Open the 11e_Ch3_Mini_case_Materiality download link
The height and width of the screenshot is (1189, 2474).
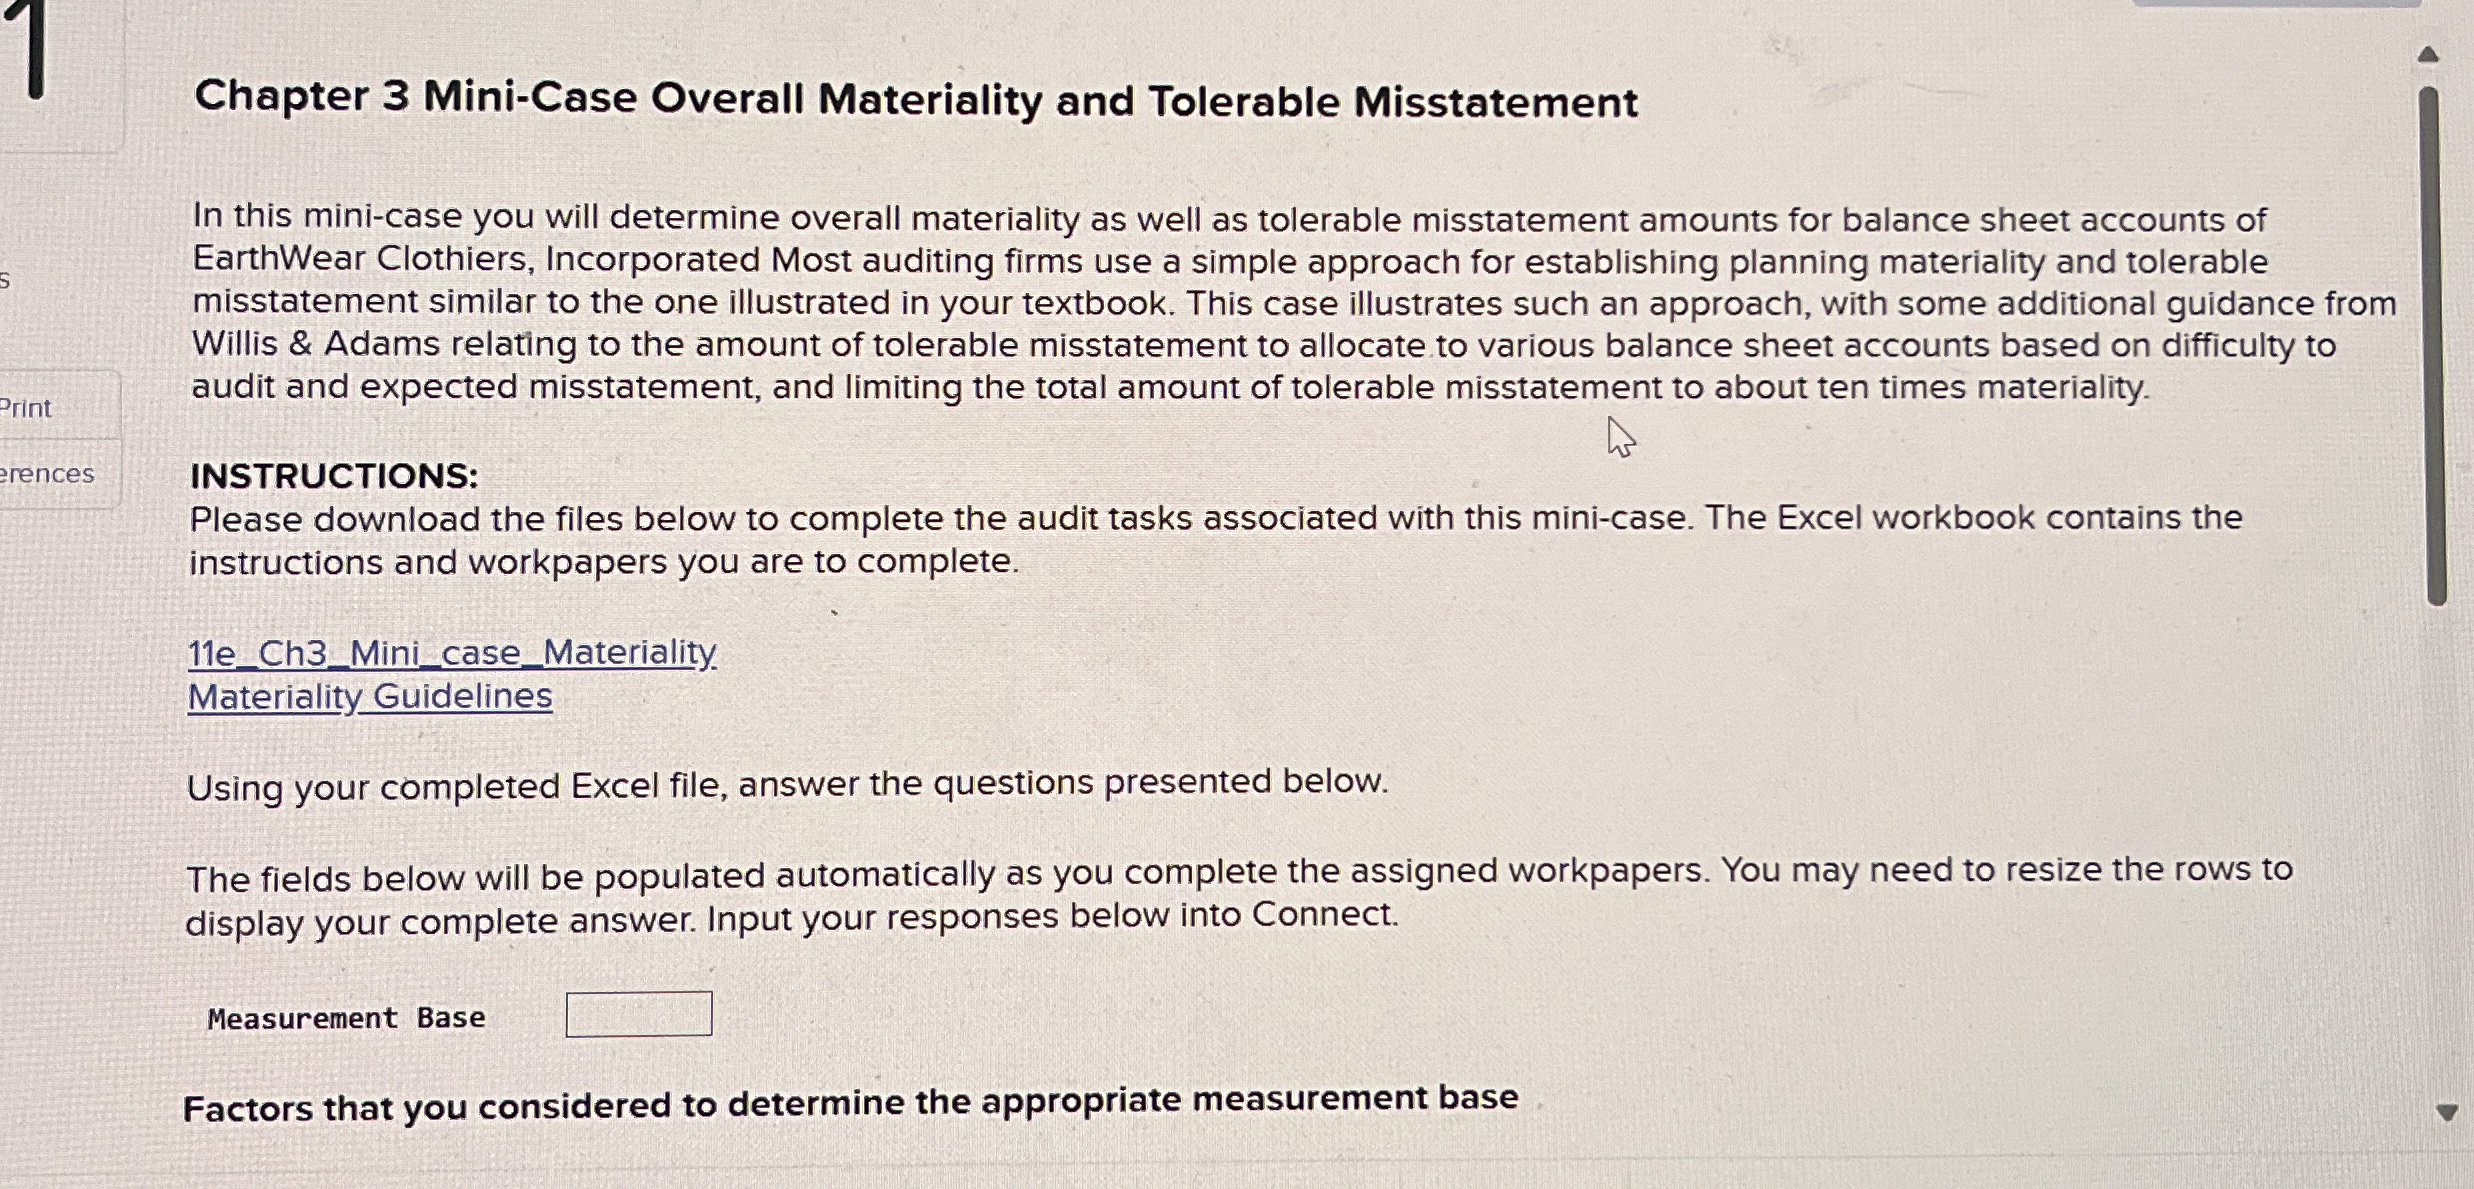[452, 652]
